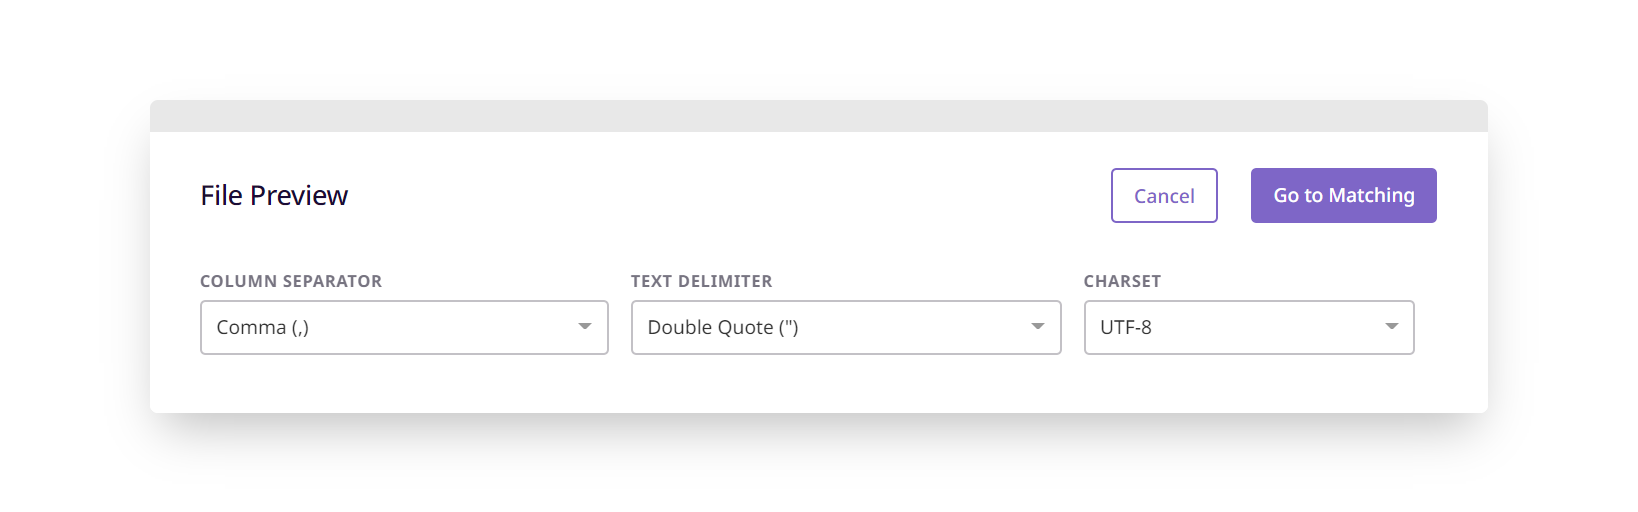1638x512 pixels.
Task: Click the gray bar atop the dialog
Action: coord(819,116)
